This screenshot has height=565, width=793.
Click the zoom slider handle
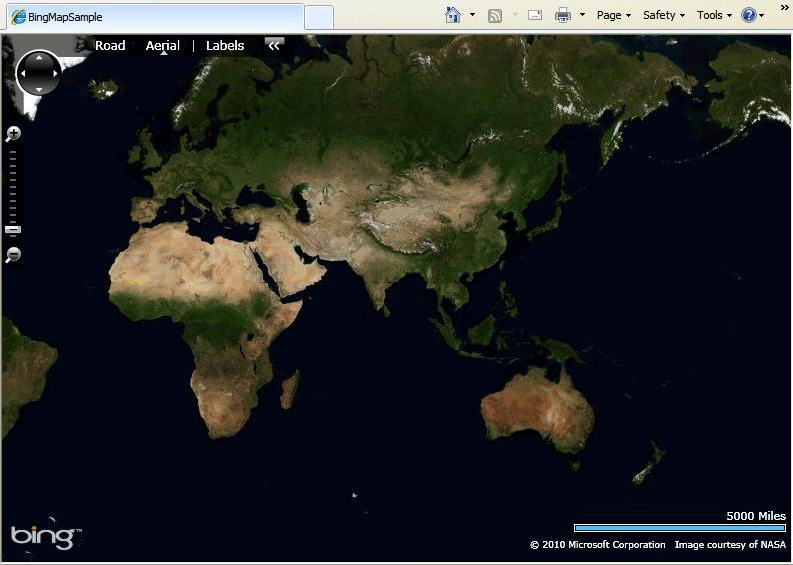click(13, 230)
